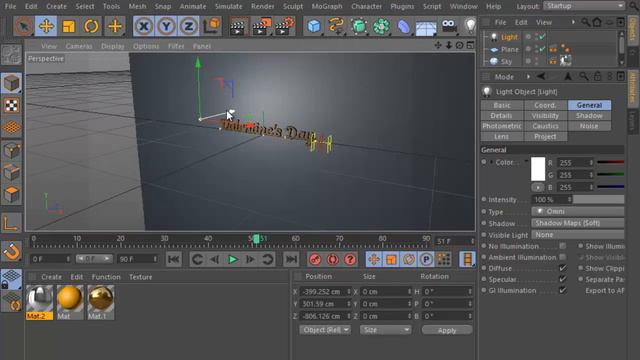Image resolution: width=640 pixels, height=360 pixels.
Task: Toggle the X axis lock
Action: coord(144,26)
